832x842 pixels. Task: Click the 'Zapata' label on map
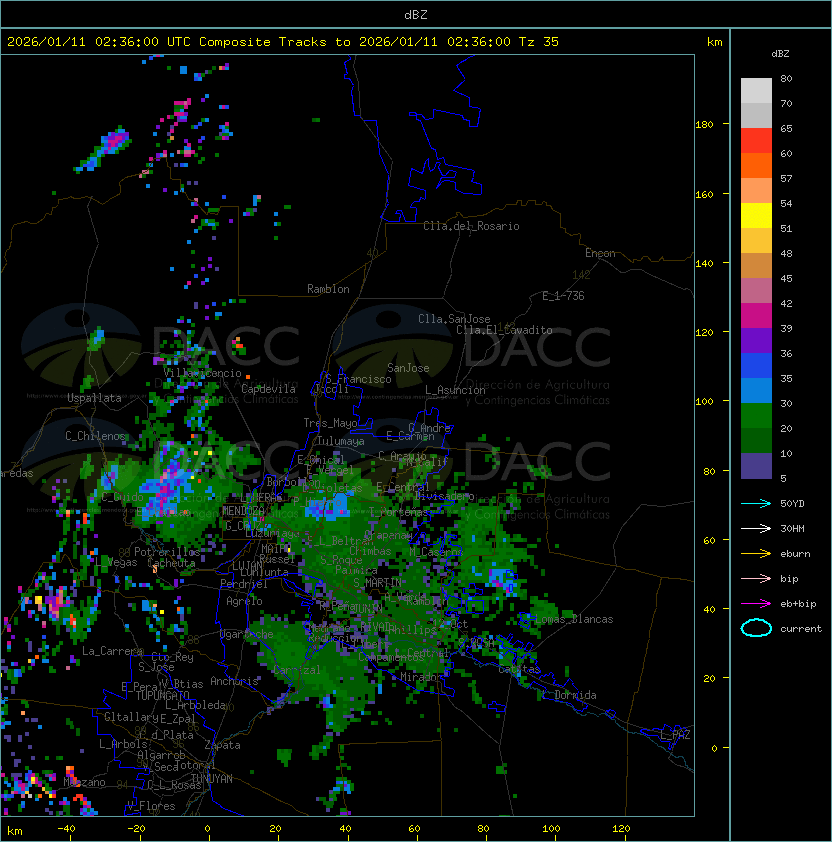(222, 745)
